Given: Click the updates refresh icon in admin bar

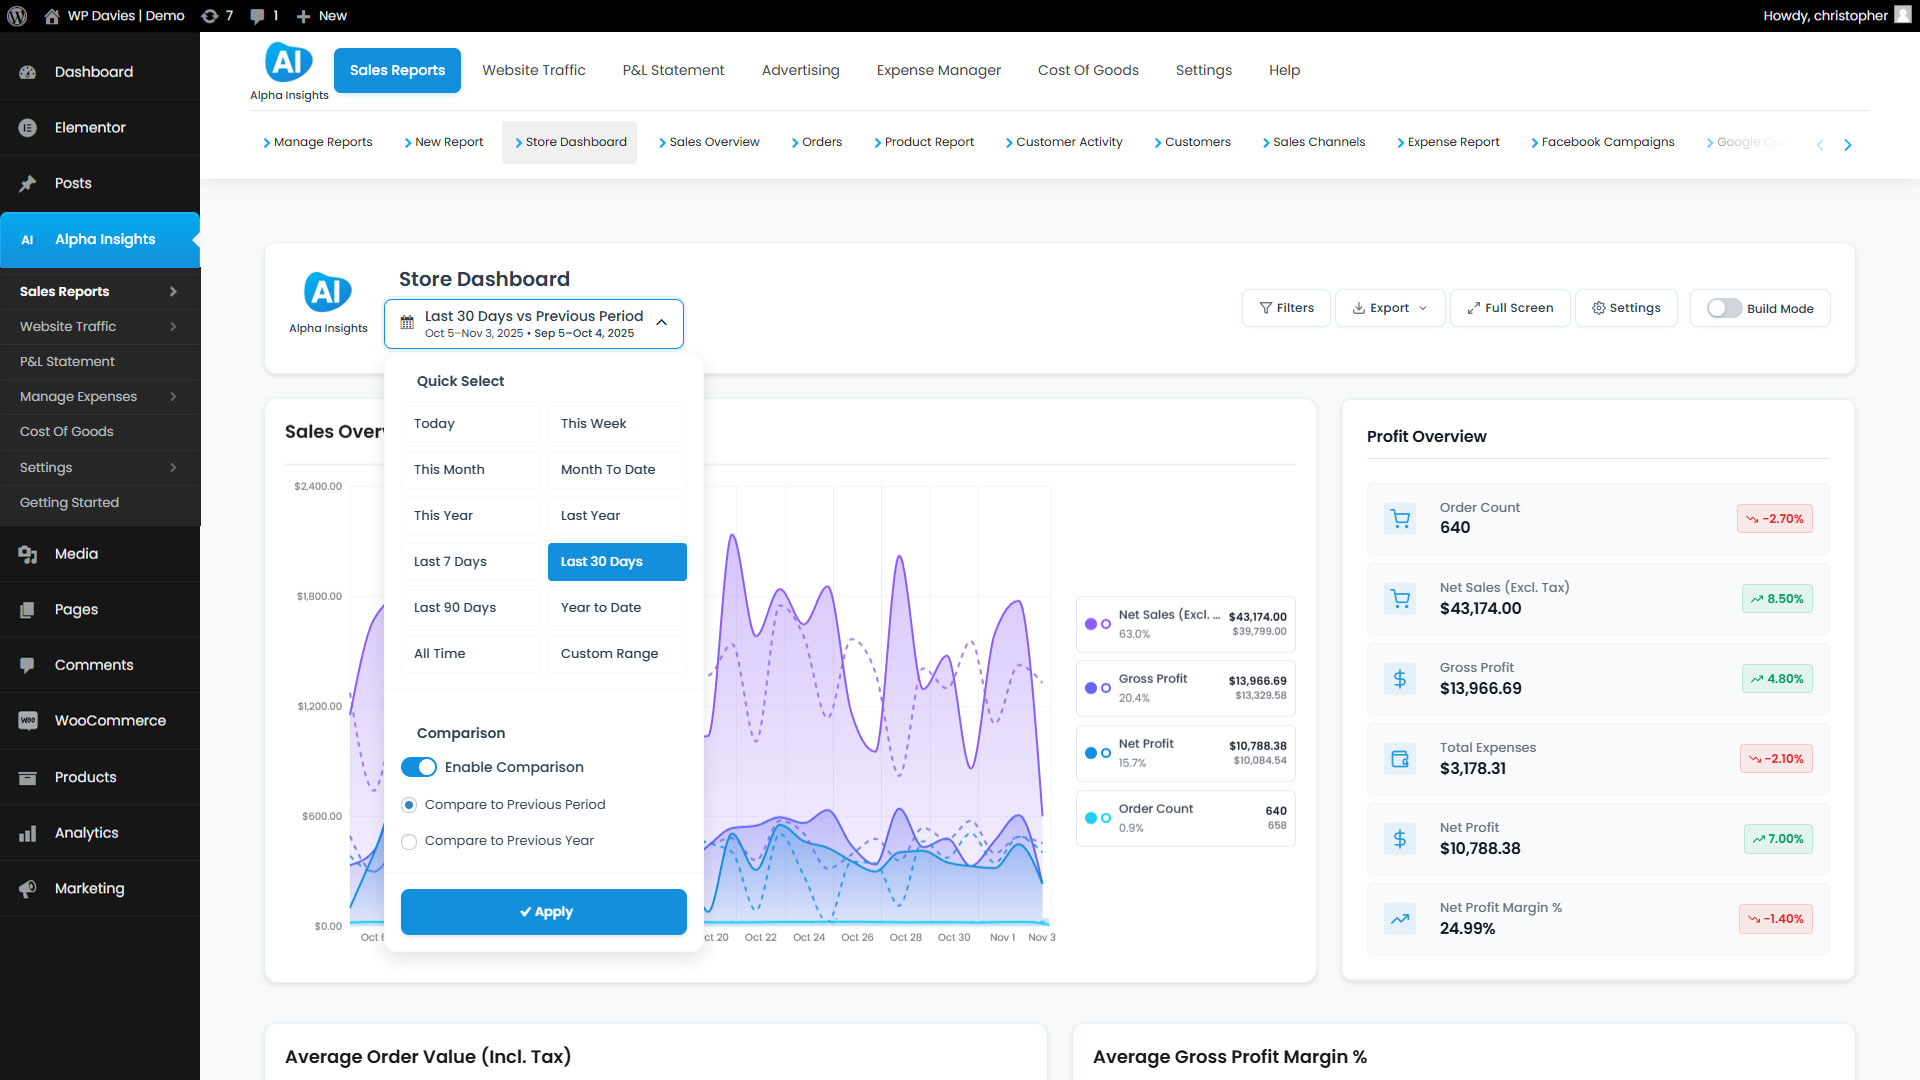Looking at the screenshot, I should point(209,16).
